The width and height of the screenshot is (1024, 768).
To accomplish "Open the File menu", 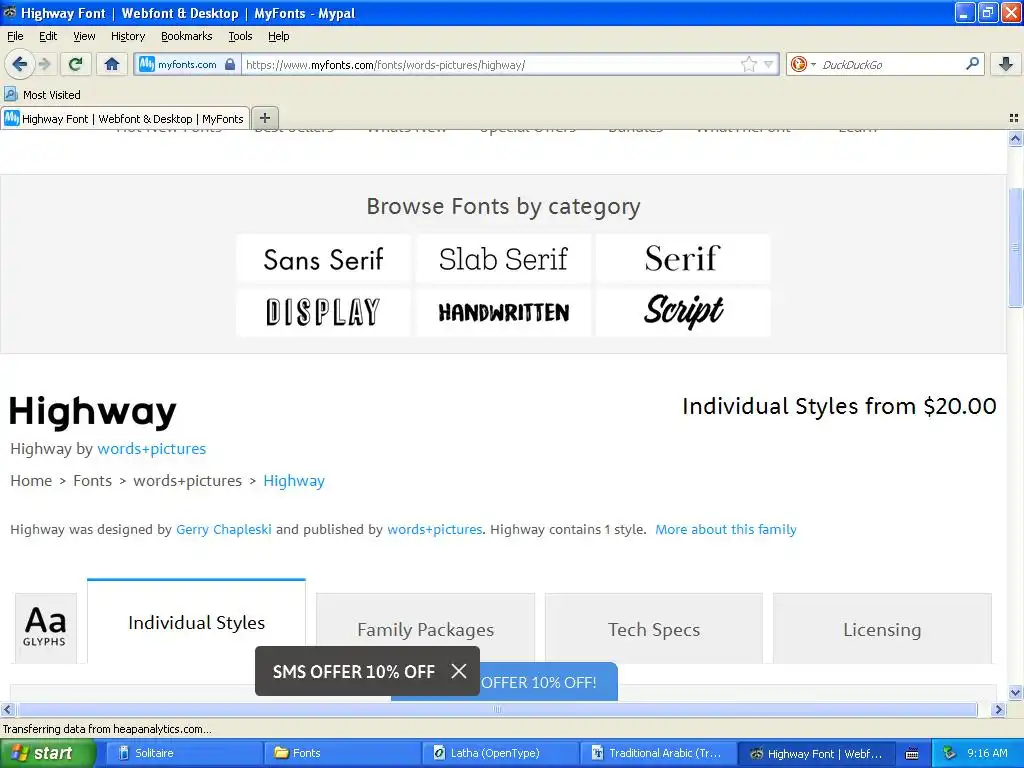I will tap(15, 36).
